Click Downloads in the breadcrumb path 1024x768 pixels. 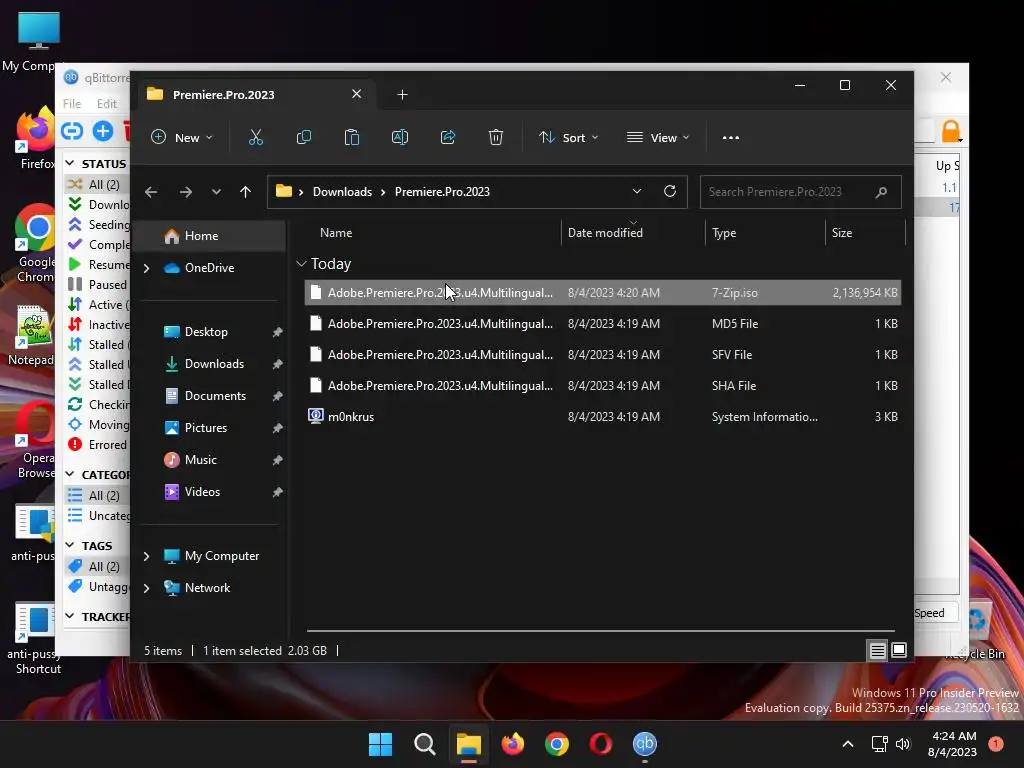point(342,192)
